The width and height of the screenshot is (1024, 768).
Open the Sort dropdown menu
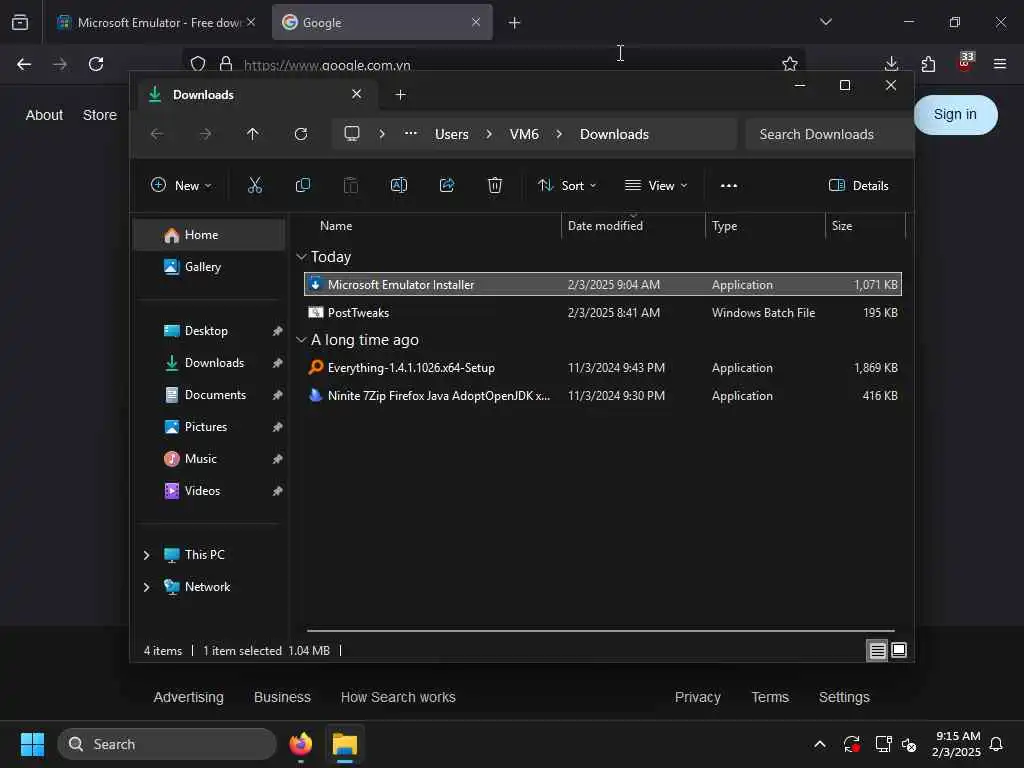pos(567,185)
